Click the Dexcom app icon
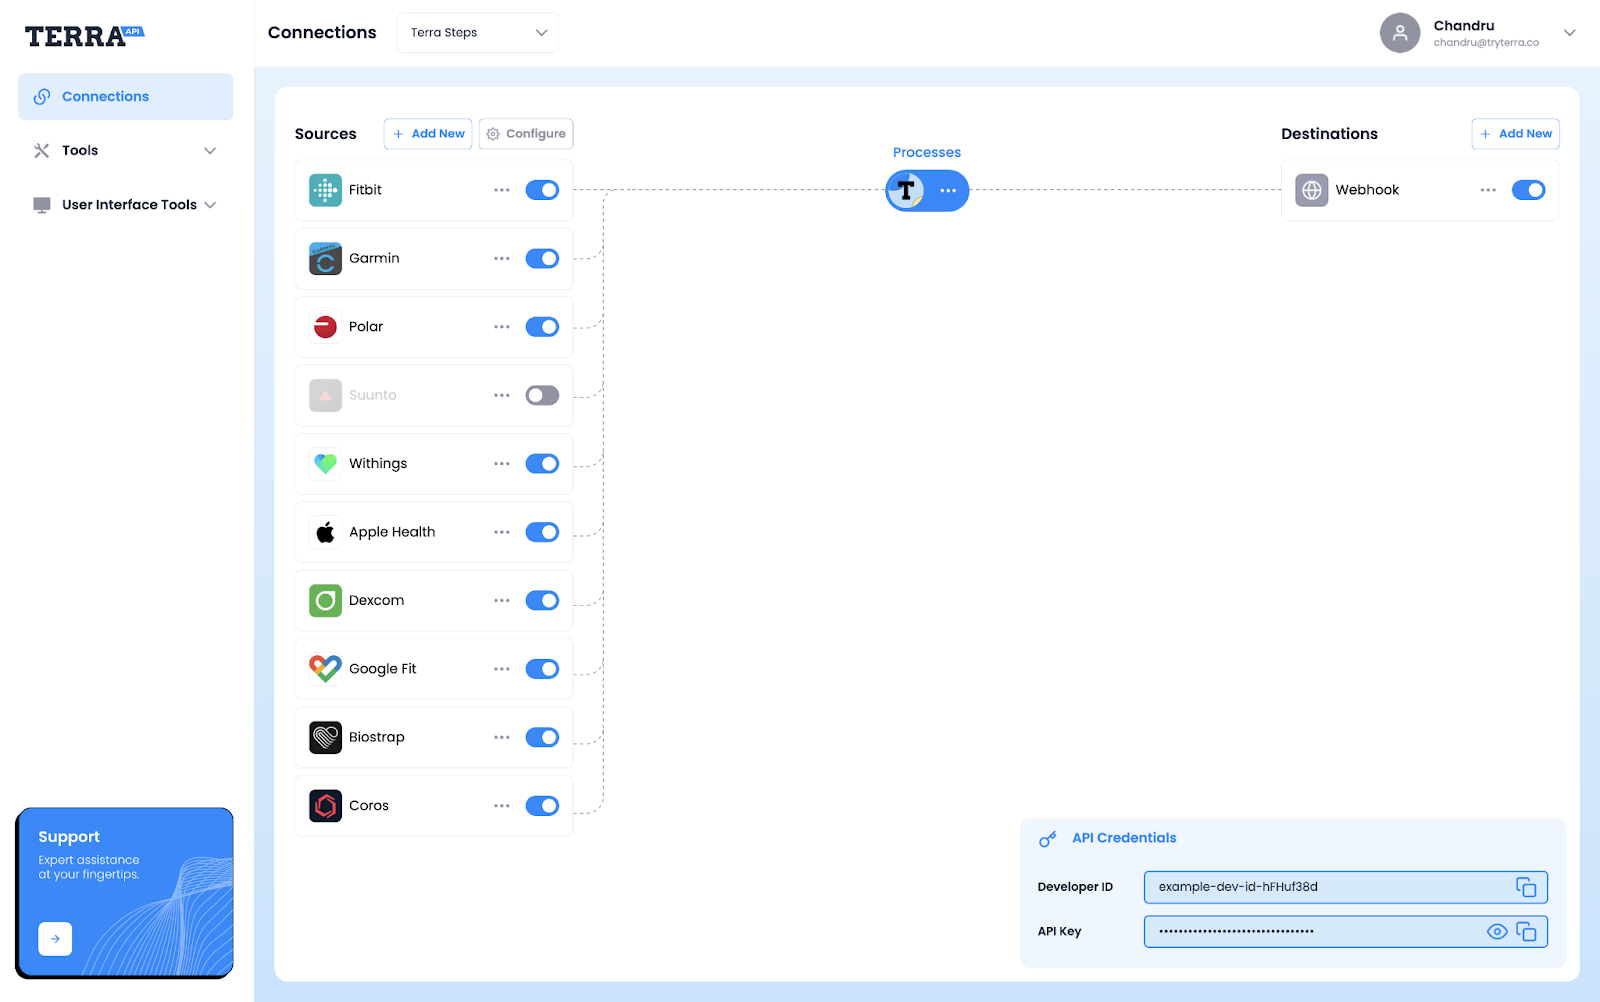 point(324,600)
